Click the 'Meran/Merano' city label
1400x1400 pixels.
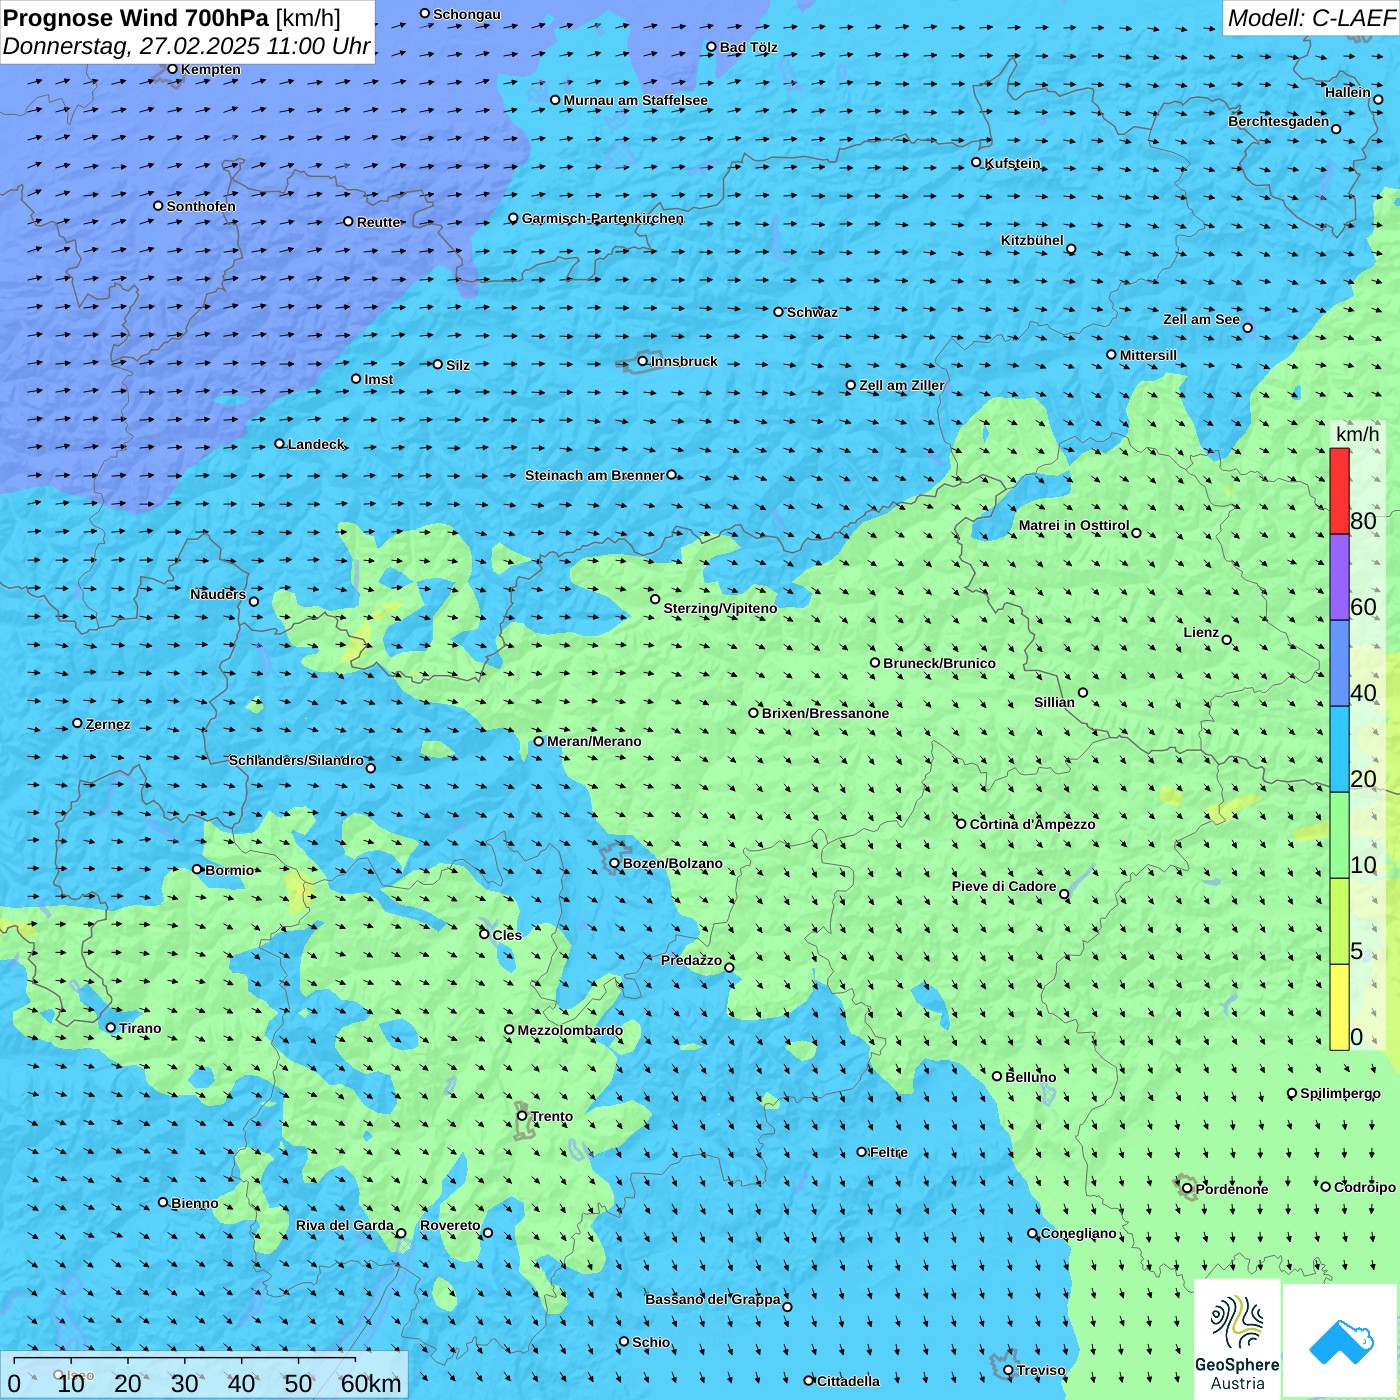click(594, 741)
